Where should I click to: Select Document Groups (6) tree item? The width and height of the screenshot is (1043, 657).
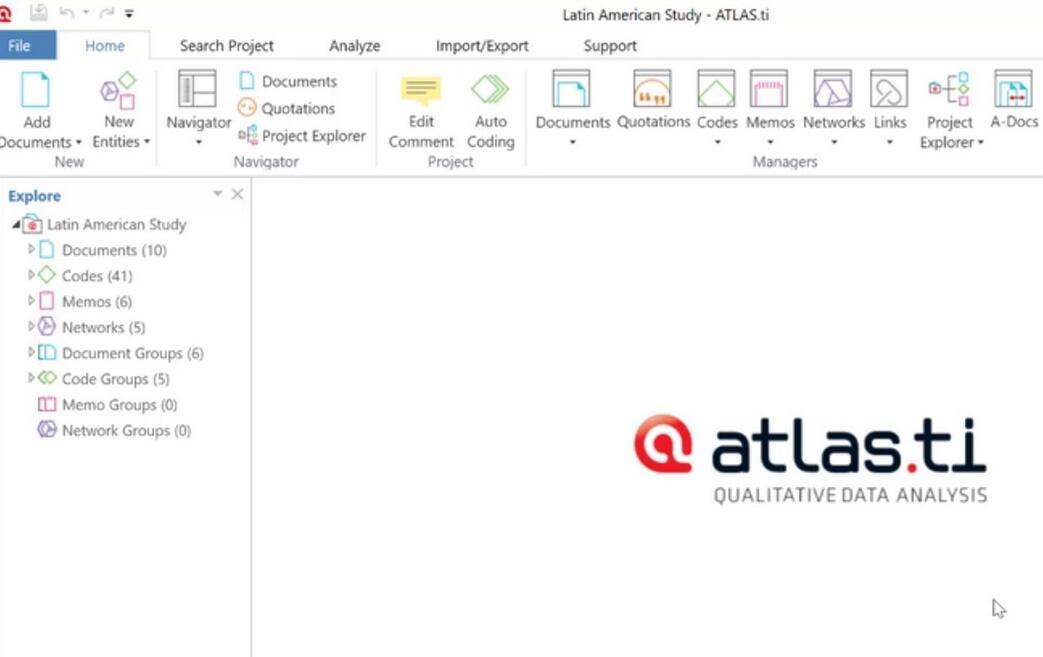pos(132,354)
